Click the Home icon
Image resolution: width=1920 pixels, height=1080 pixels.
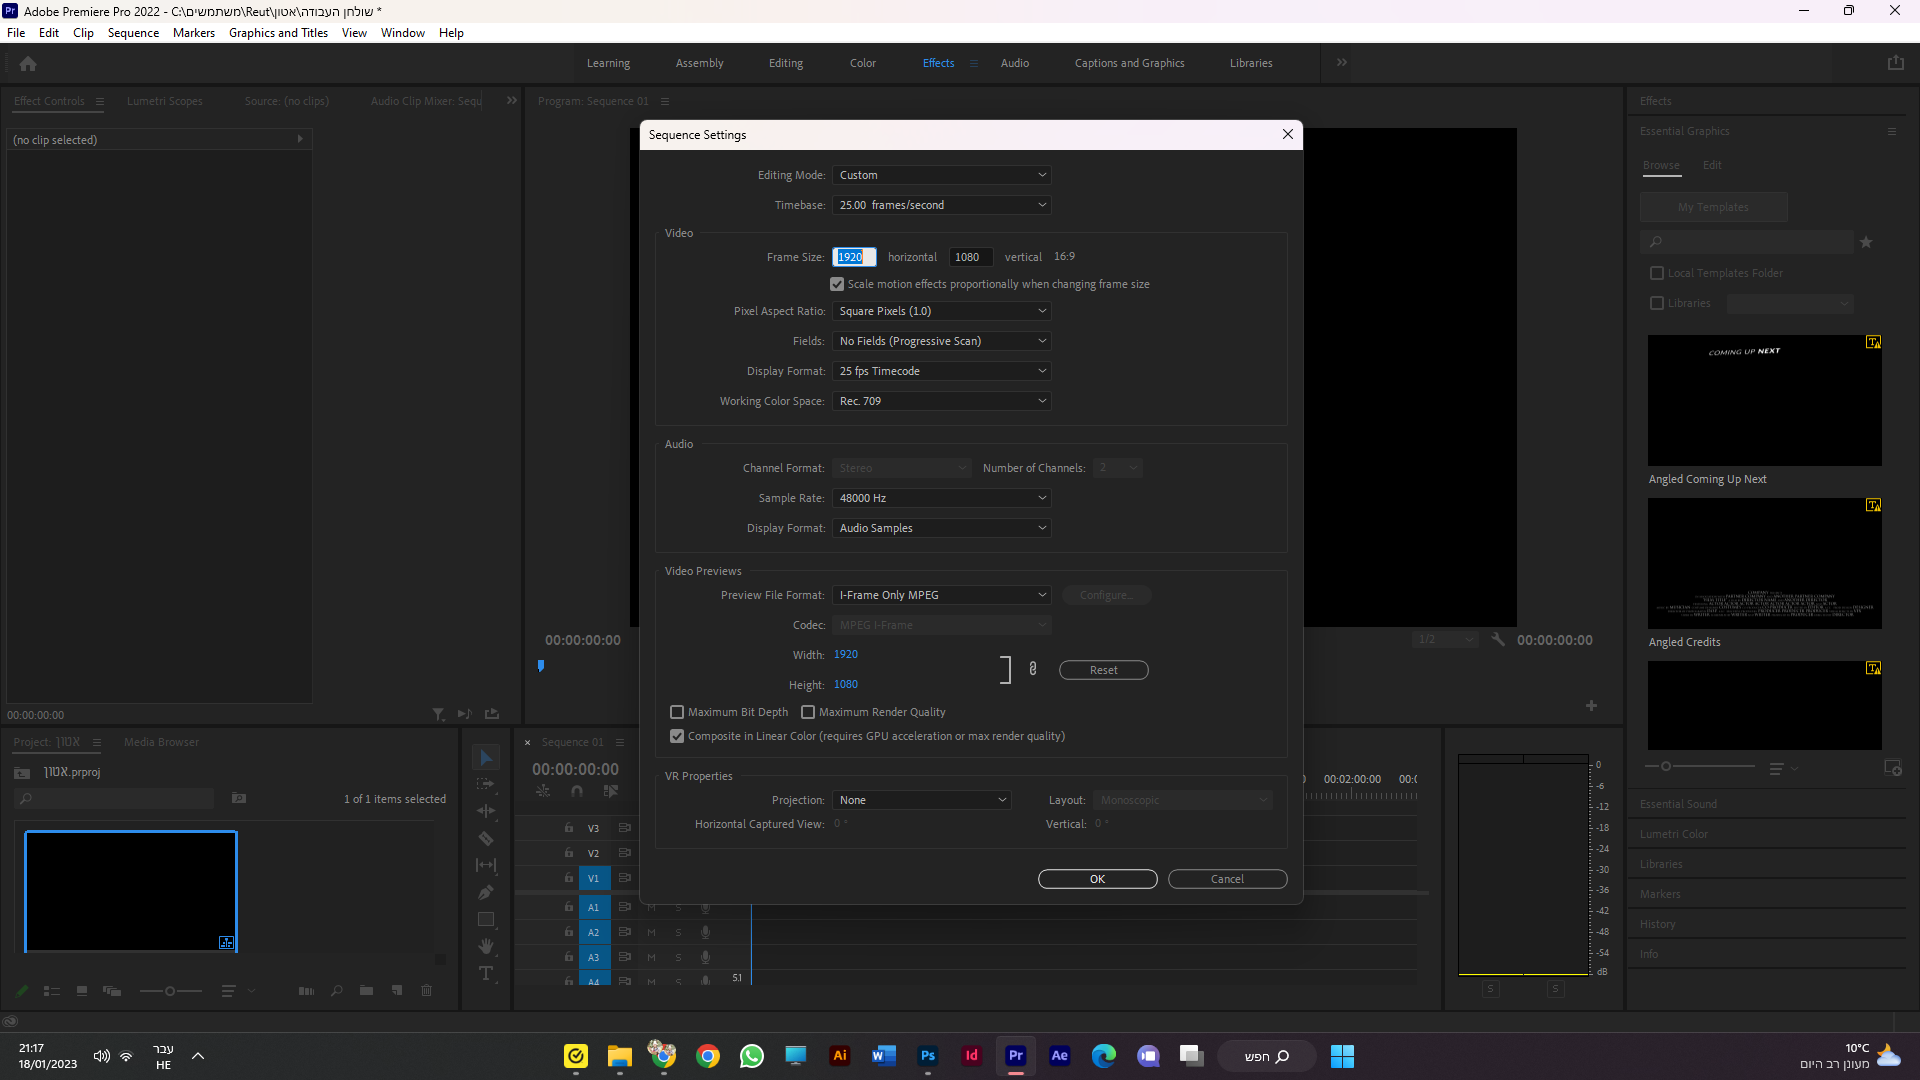tap(28, 63)
